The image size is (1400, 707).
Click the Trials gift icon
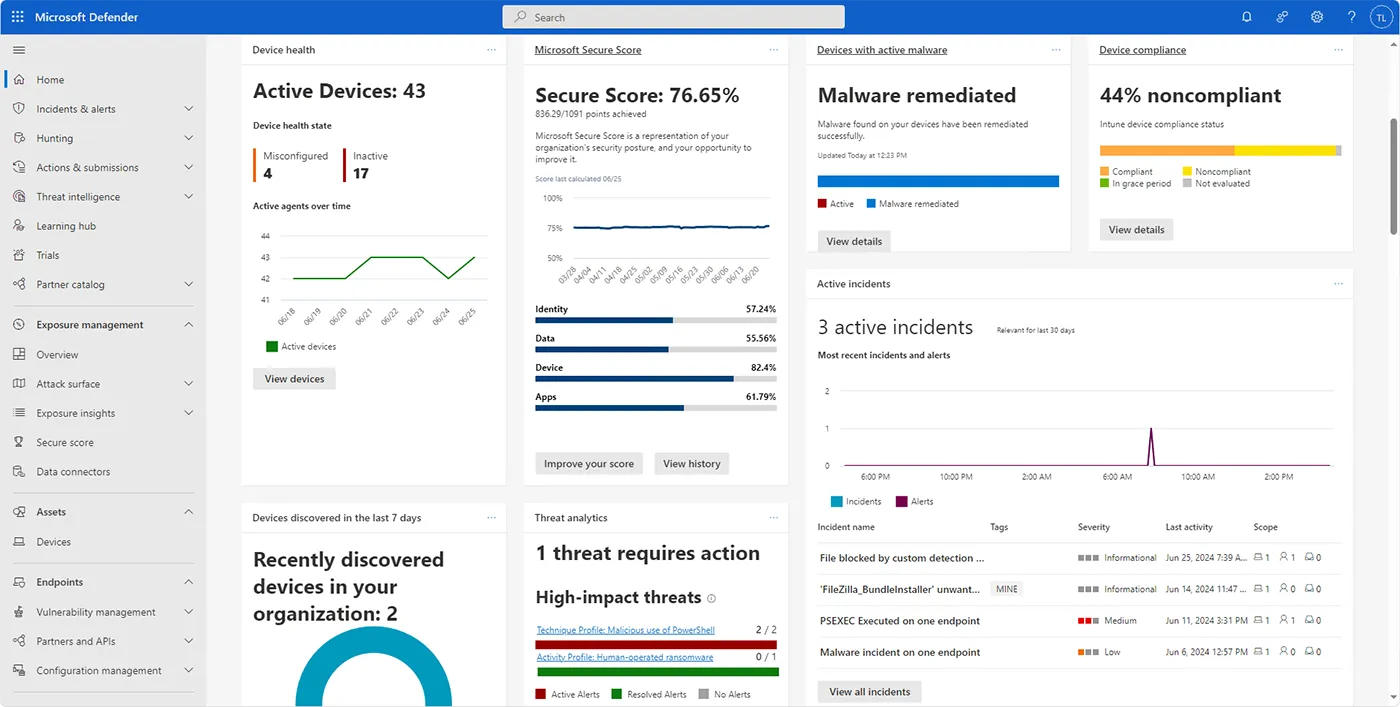19,255
